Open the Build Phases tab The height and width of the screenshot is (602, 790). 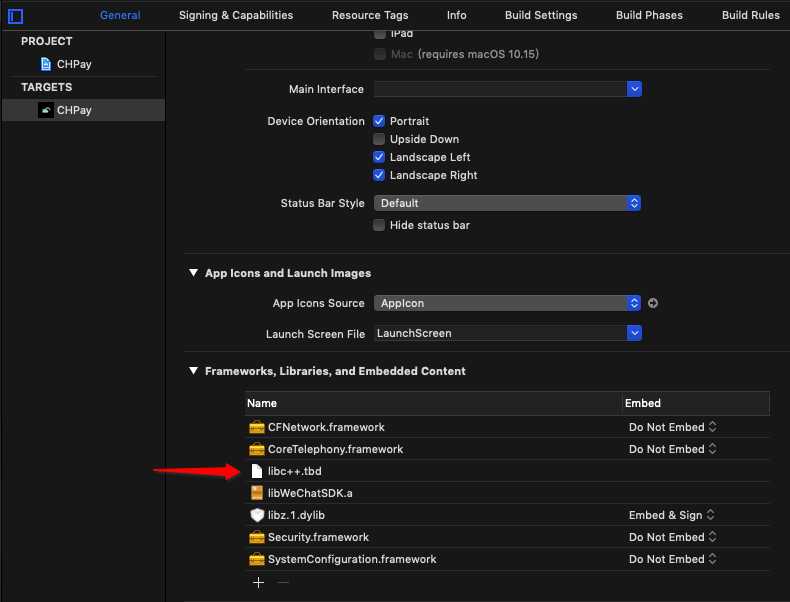[x=649, y=16]
